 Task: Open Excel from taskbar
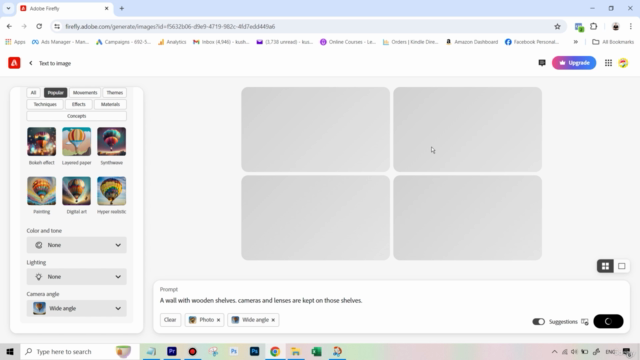316,351
